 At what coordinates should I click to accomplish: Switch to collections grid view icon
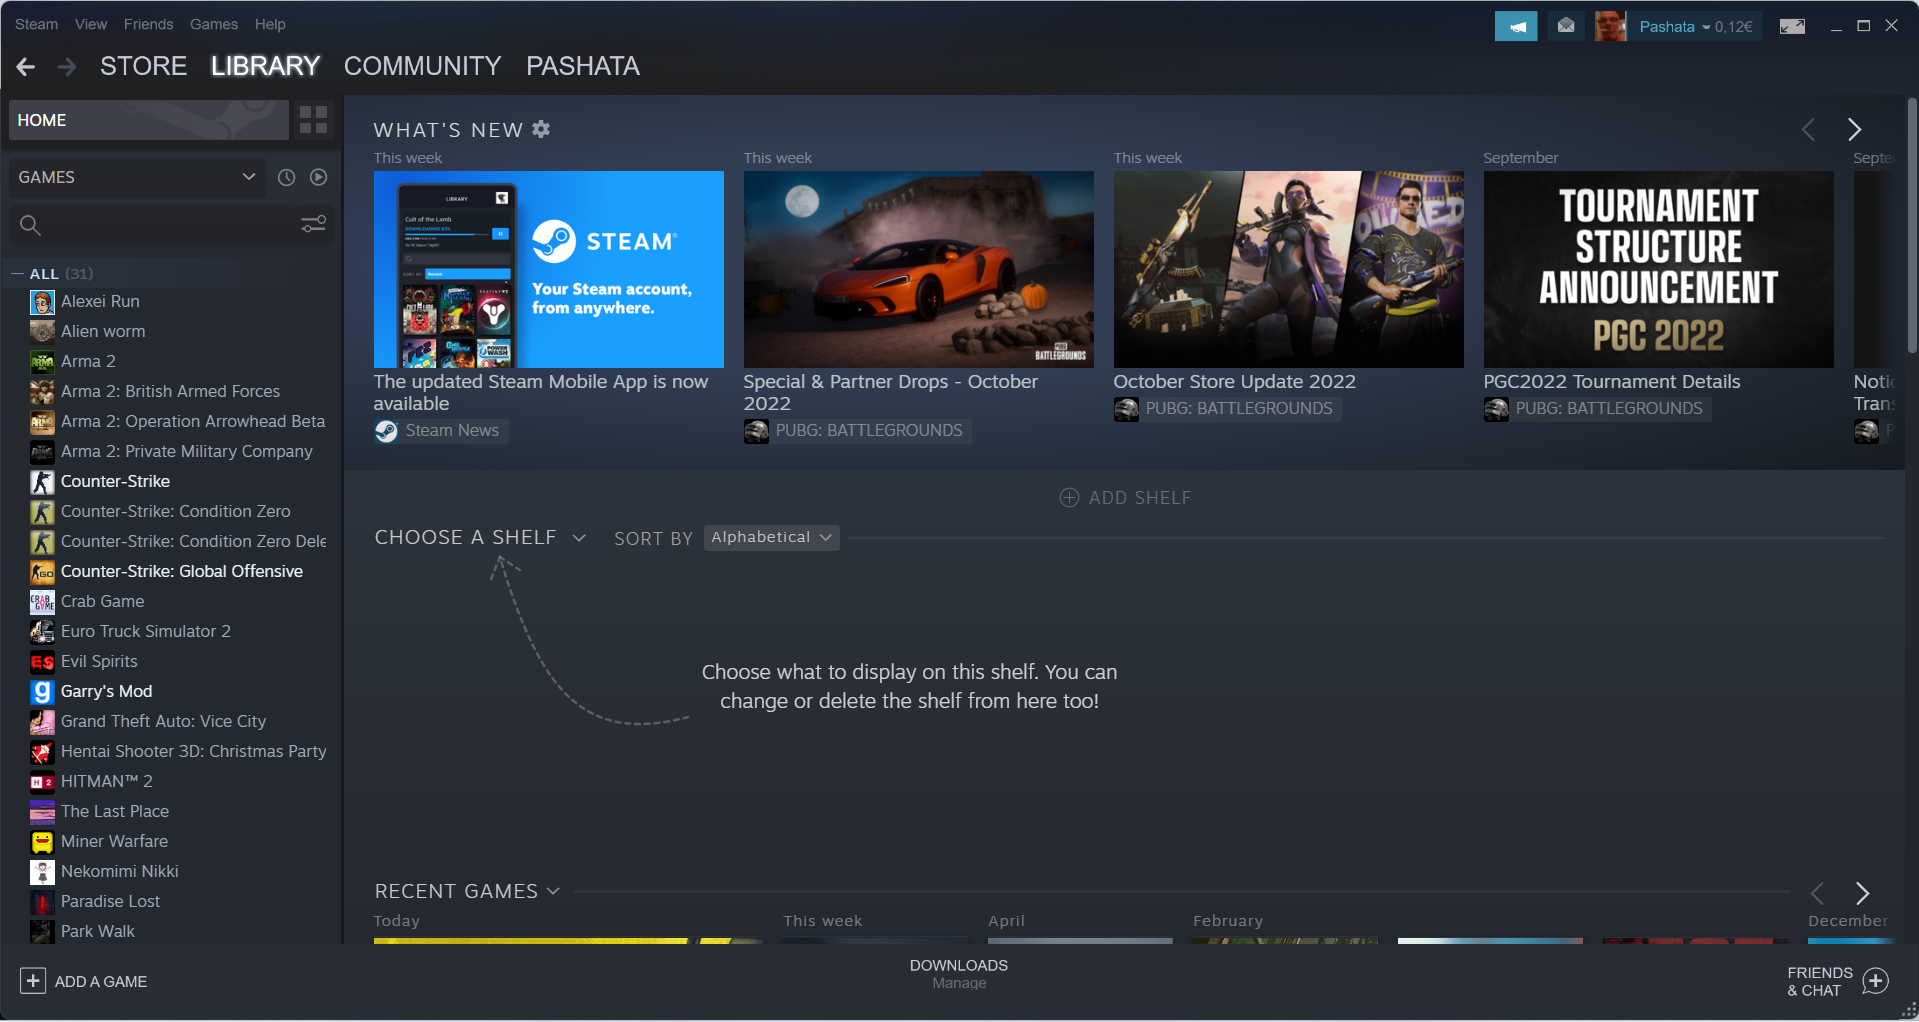click(x=314, y=120)
